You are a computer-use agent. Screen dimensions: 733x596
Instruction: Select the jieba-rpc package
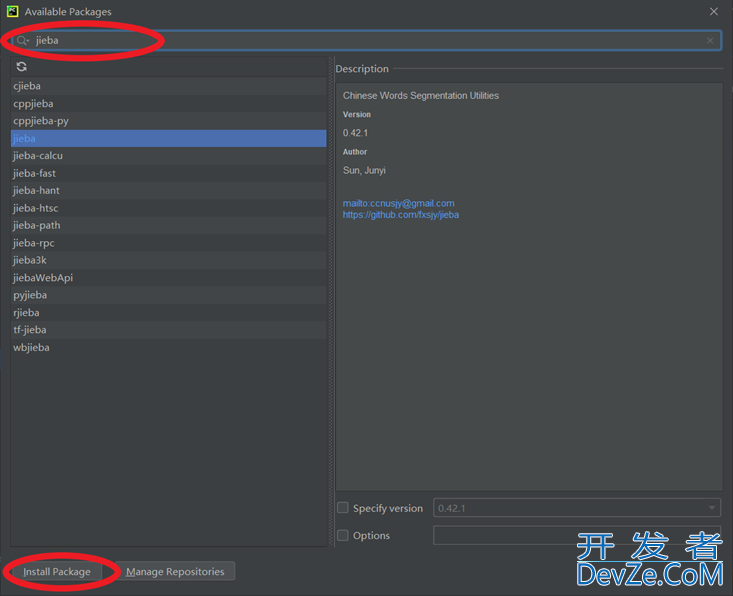[168, 243]
